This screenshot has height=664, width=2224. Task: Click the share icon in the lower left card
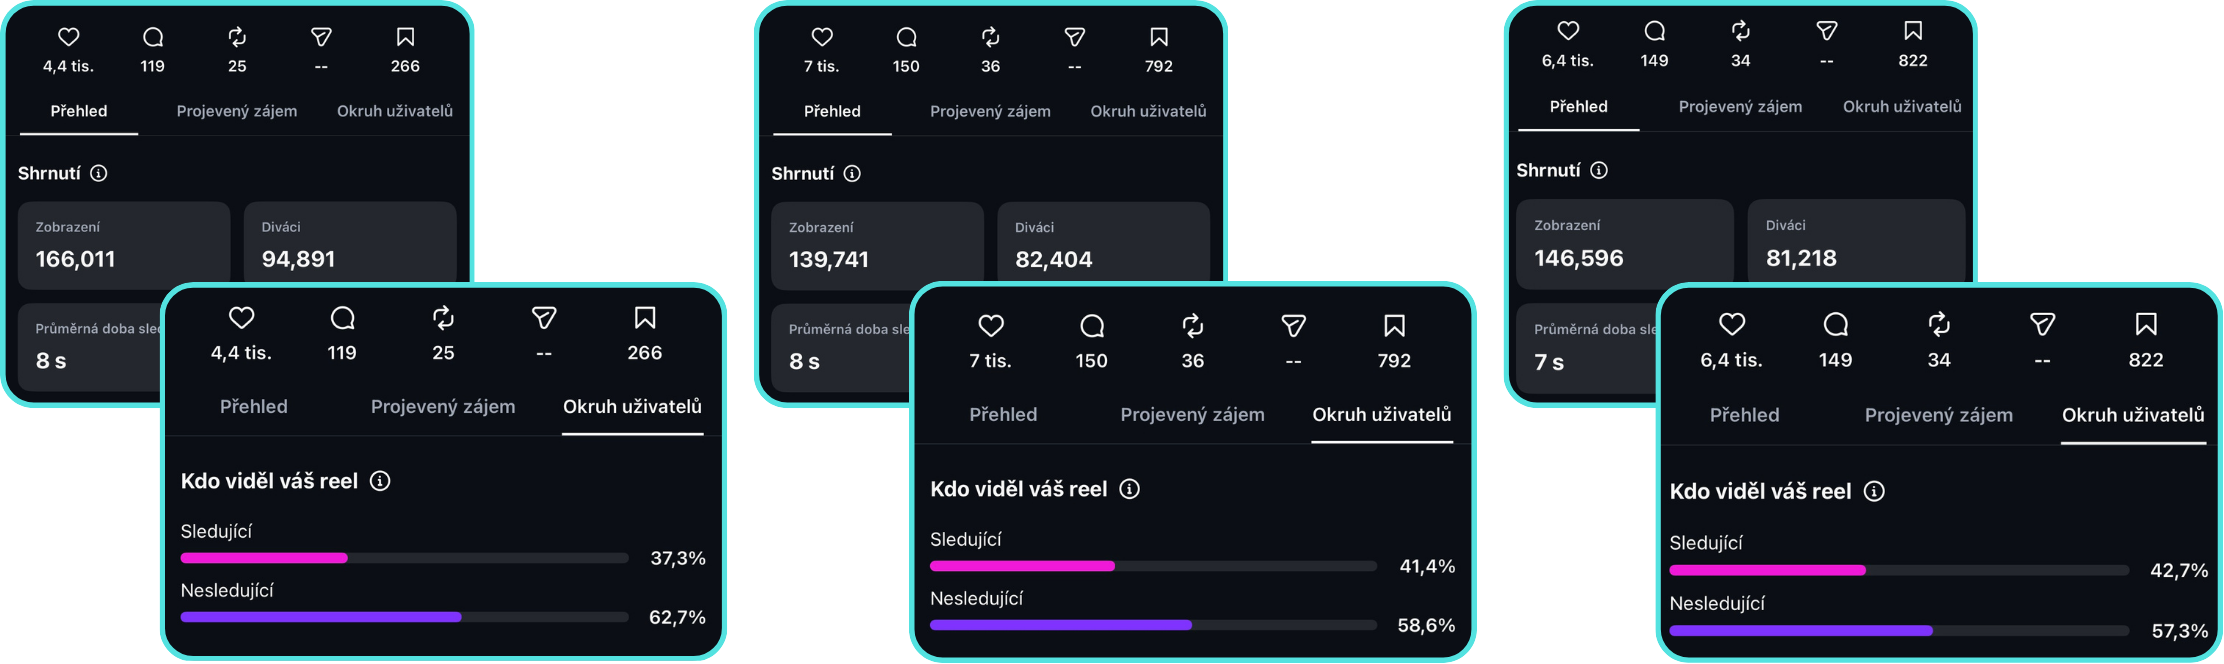(x=544, y=318)
